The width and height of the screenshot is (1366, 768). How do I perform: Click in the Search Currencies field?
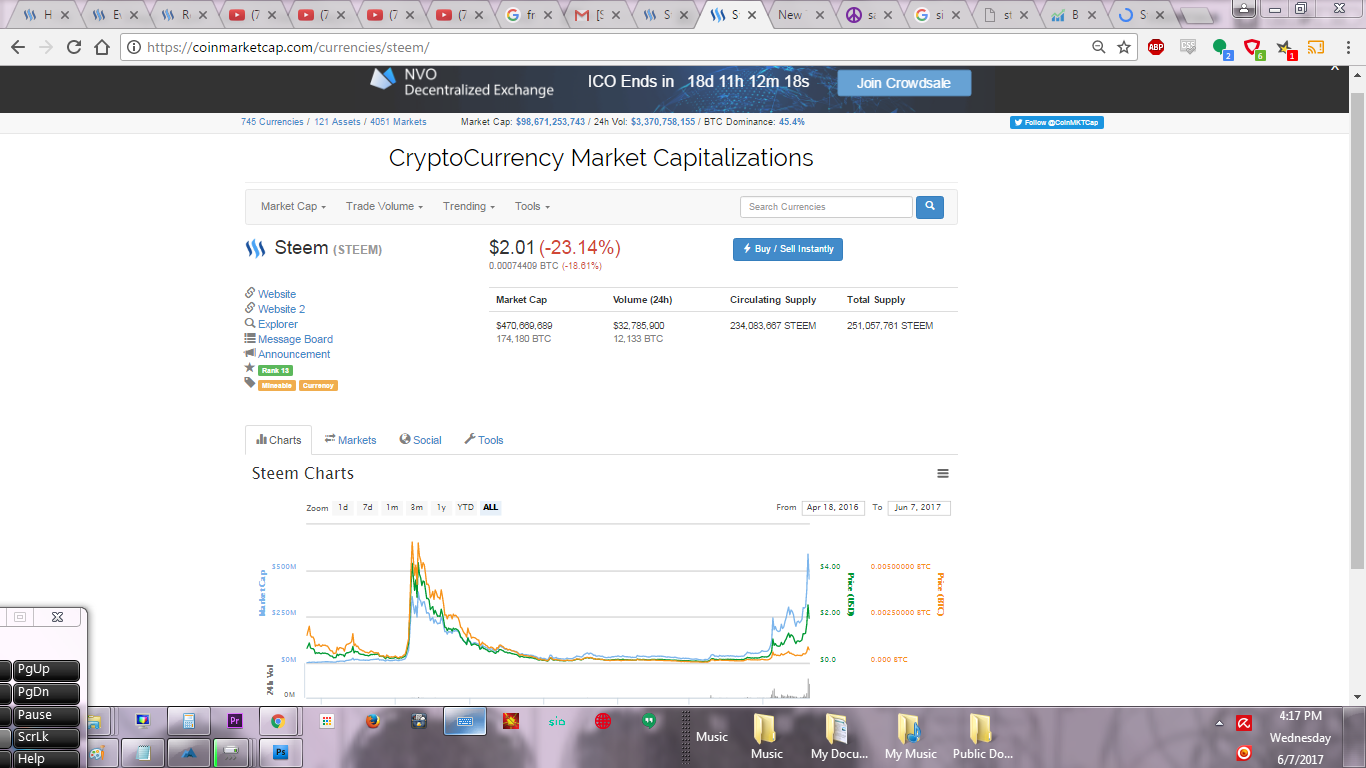826,207
